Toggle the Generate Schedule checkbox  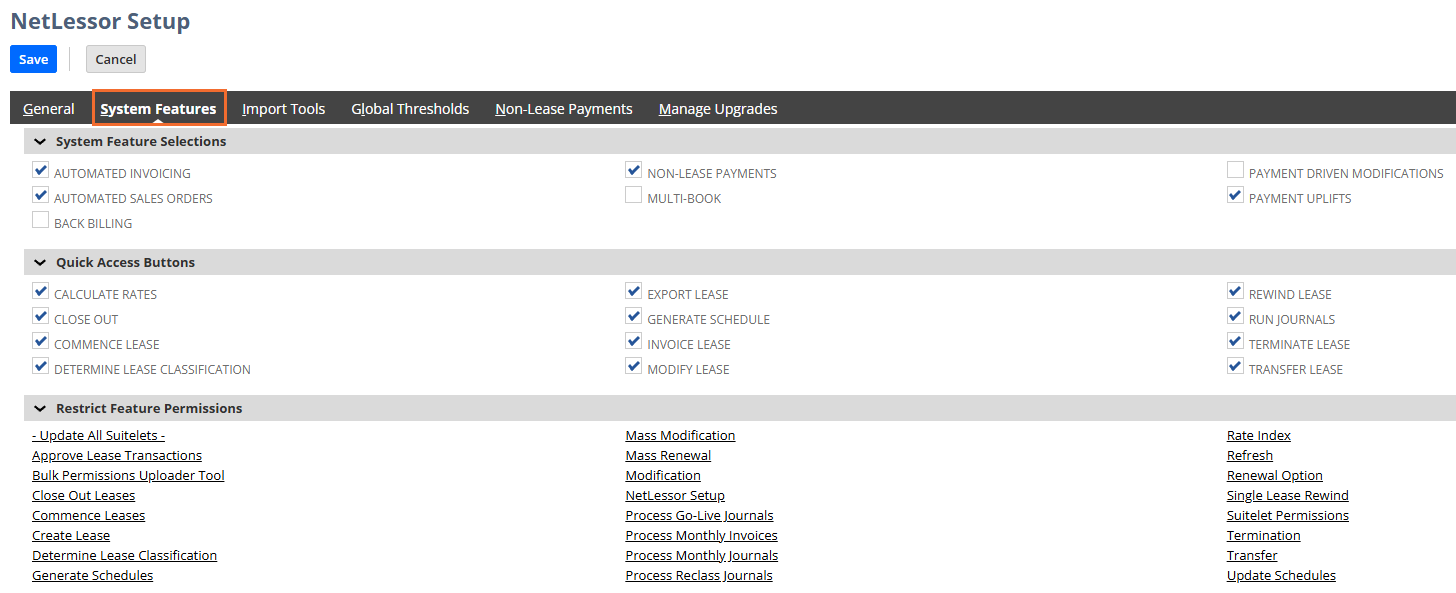point(634,317)
